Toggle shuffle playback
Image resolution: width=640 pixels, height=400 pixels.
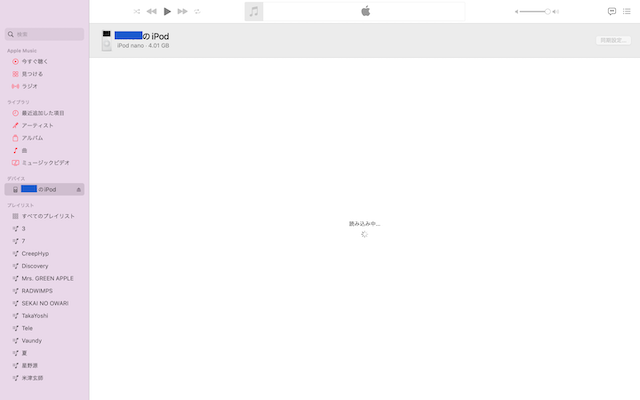tap(137, 11)
